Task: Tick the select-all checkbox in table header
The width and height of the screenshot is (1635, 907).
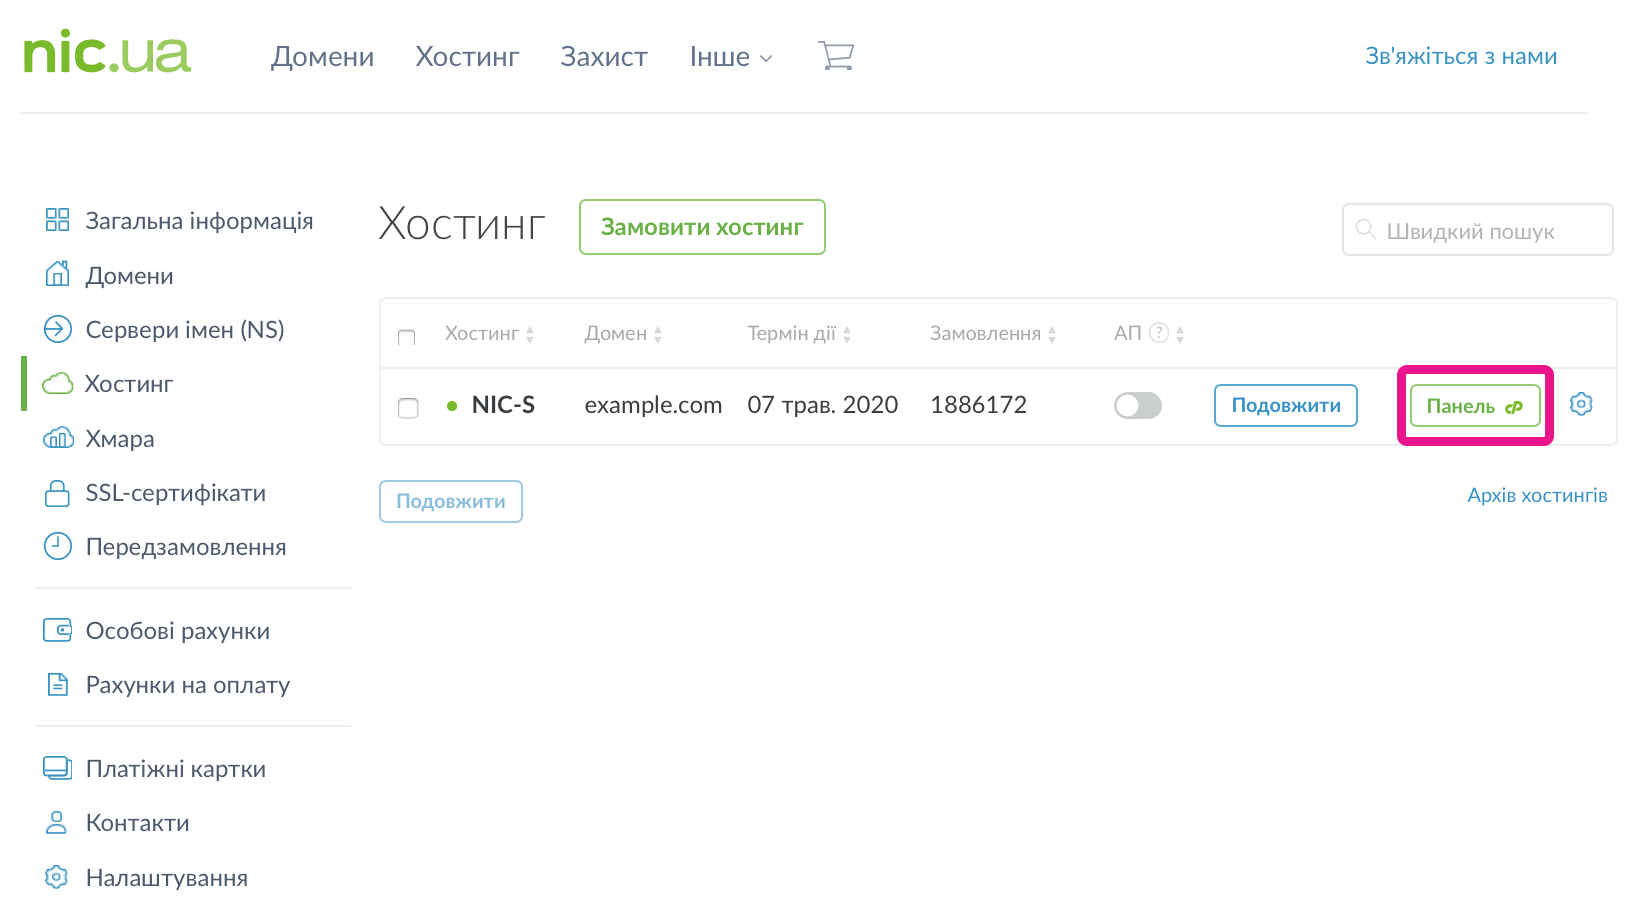Action: coord(406,337)
